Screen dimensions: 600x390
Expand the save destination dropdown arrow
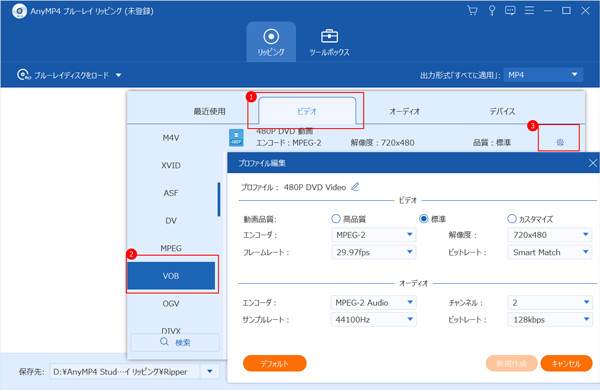[210, 372]
